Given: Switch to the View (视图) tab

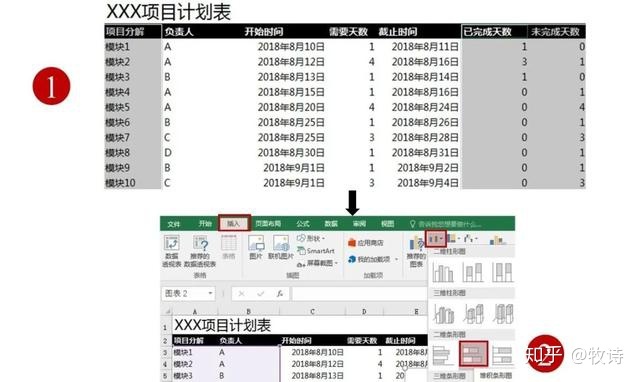Looking at the screenshot, I should coord(387,224).
